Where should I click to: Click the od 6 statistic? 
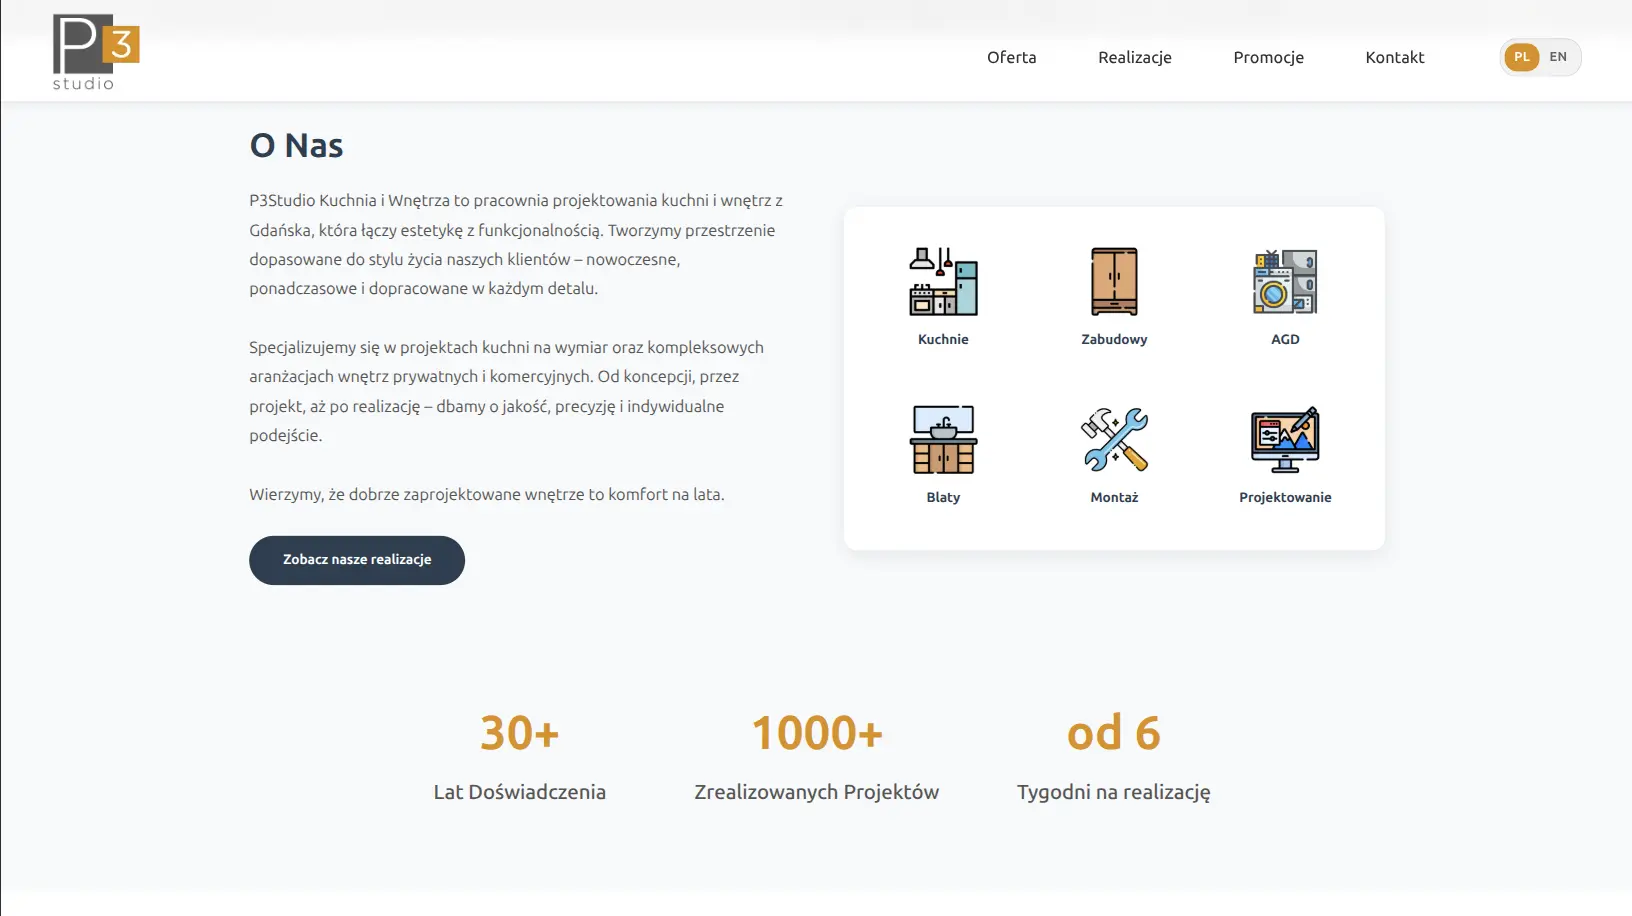tap(1114, 733)
